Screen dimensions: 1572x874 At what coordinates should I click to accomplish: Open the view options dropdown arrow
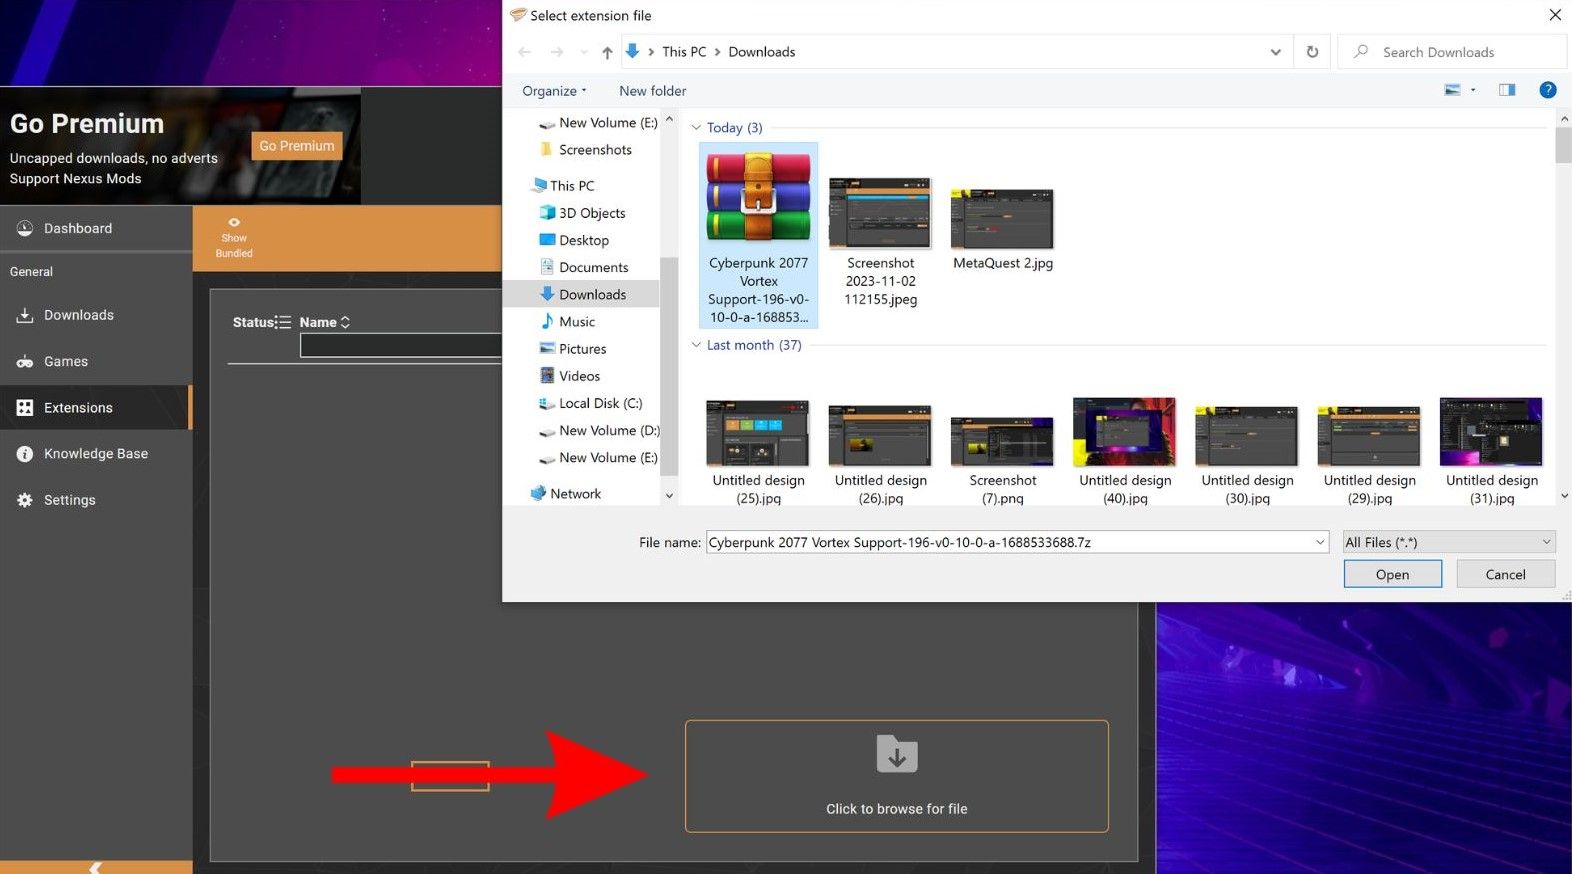click(1473, 90)
